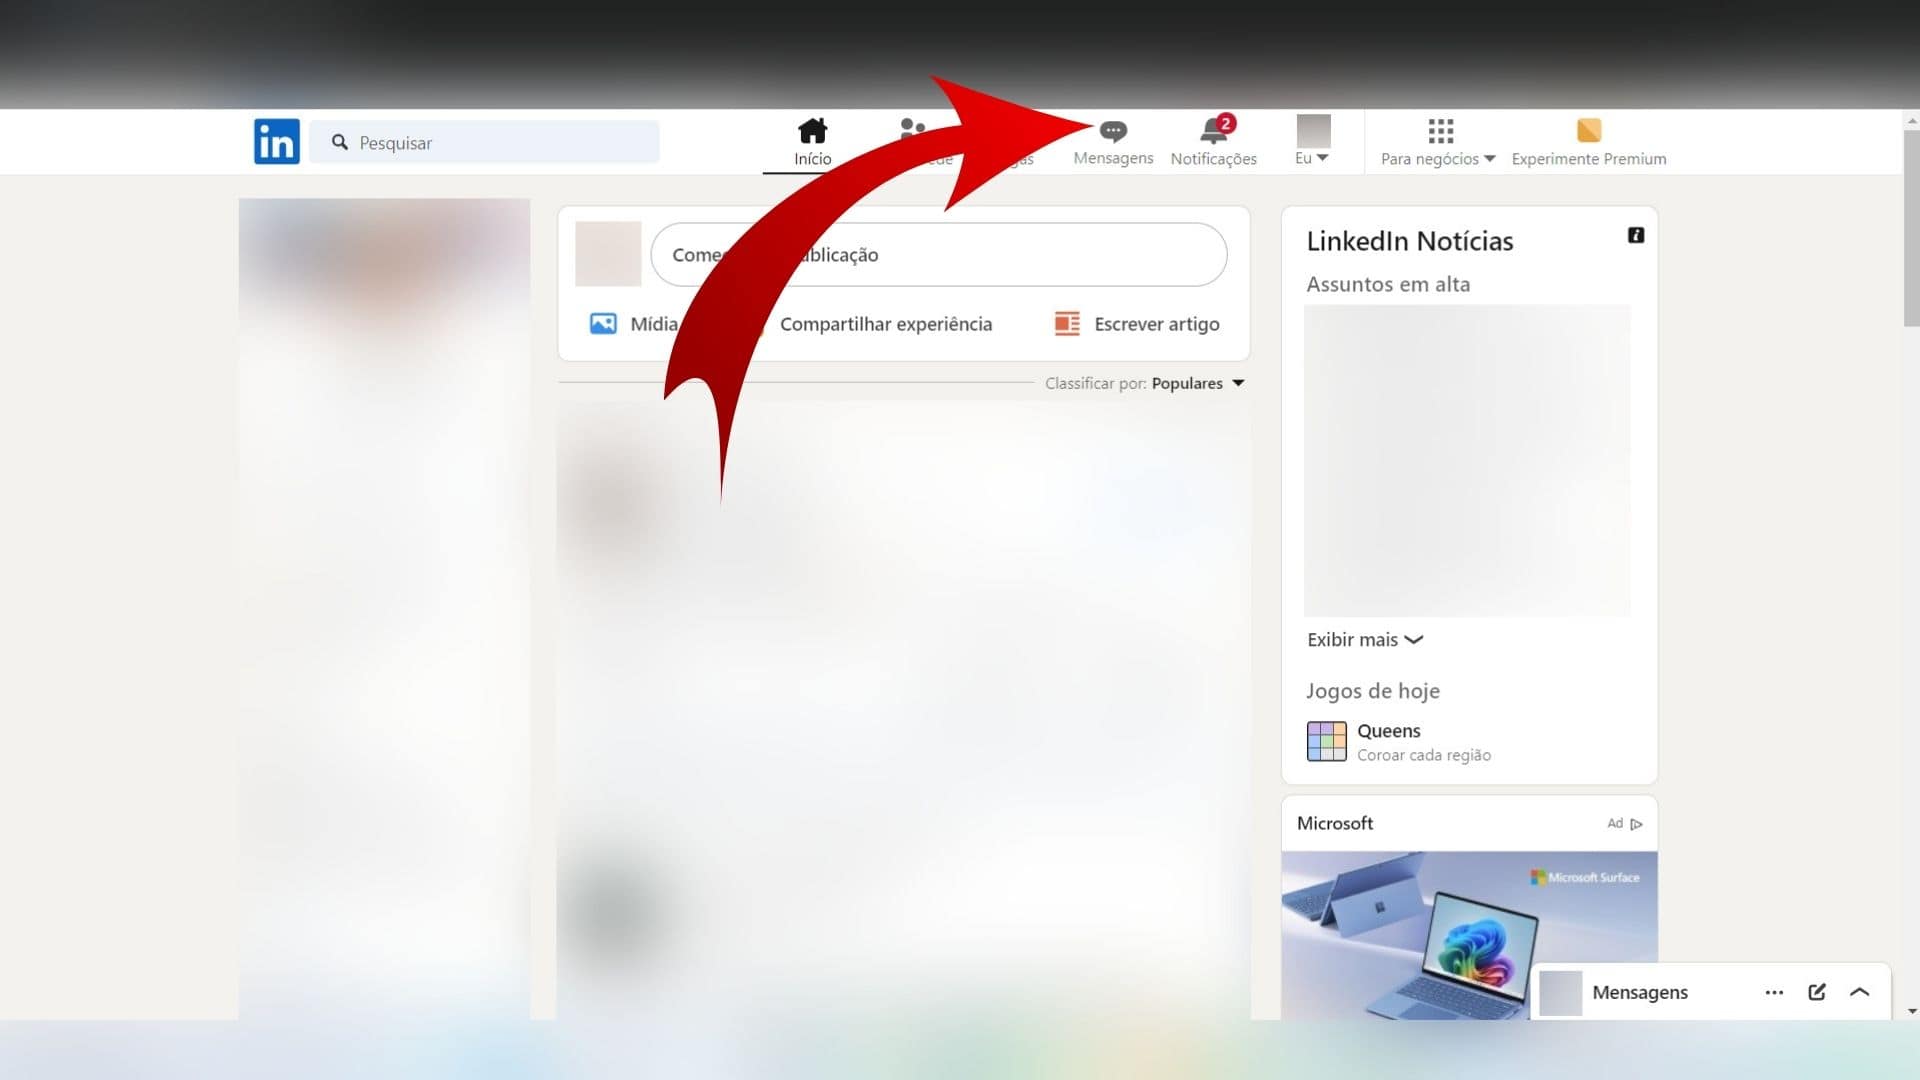Click Eu profile menu tab

pyautogui.click(x=1311, y=140)
